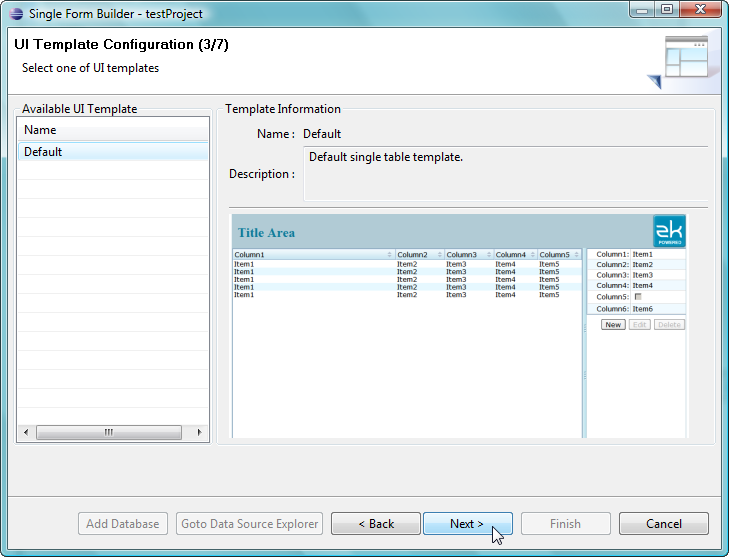Maximize the Single Form Builder window

664,9
